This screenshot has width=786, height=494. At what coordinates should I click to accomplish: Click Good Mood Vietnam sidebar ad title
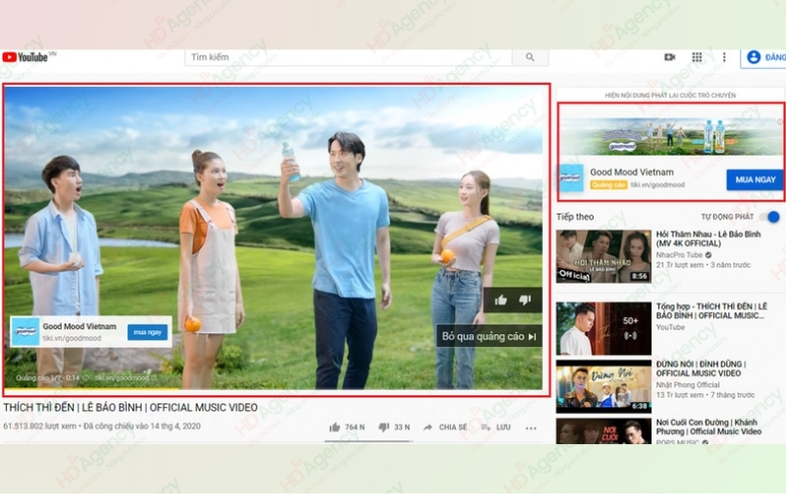[632, 172]
